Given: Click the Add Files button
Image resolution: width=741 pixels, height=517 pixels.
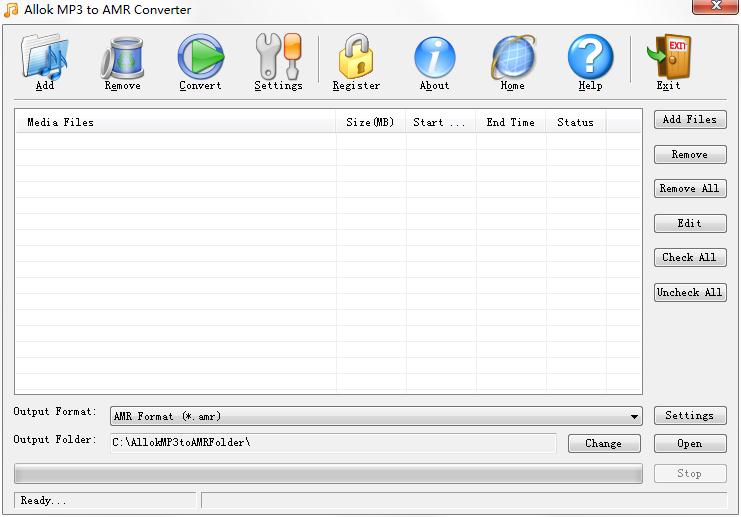Looking at the screenshot, I should pos(689,120).
